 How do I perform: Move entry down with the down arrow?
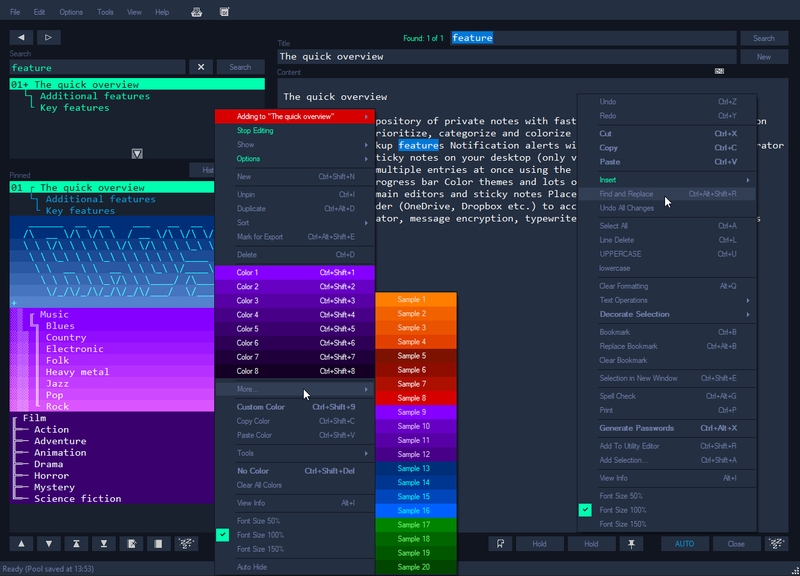click(49, 544)
